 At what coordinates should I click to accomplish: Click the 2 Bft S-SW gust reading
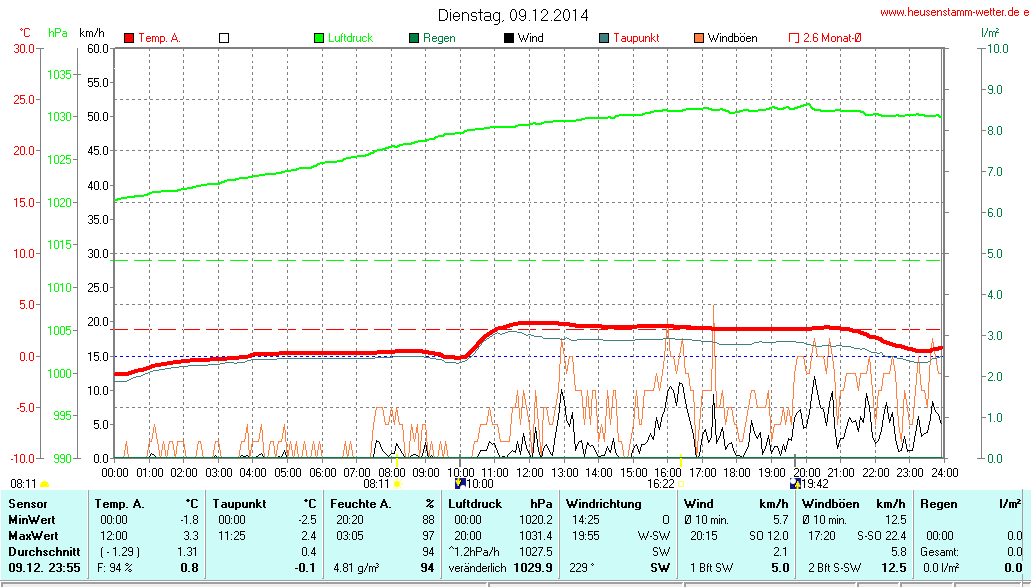point(835,567)
